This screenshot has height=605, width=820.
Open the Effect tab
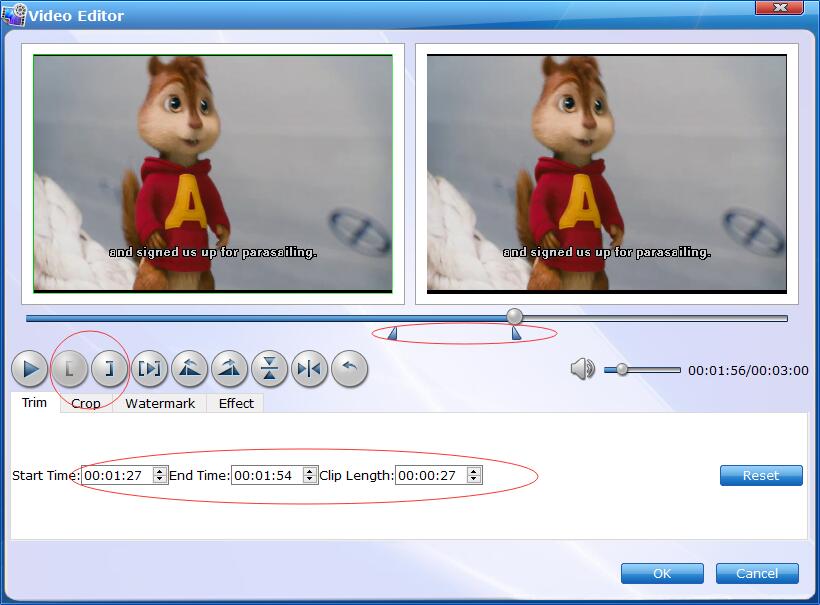click(236, 403)
